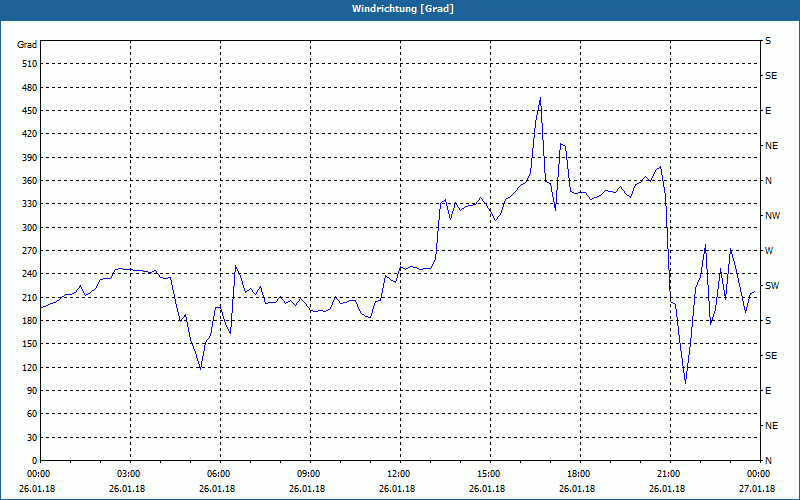Image resolution: width=800 pixels, height=500 pixels.
Task: Click the 15:00 time label
Action: tap(490, 474)
